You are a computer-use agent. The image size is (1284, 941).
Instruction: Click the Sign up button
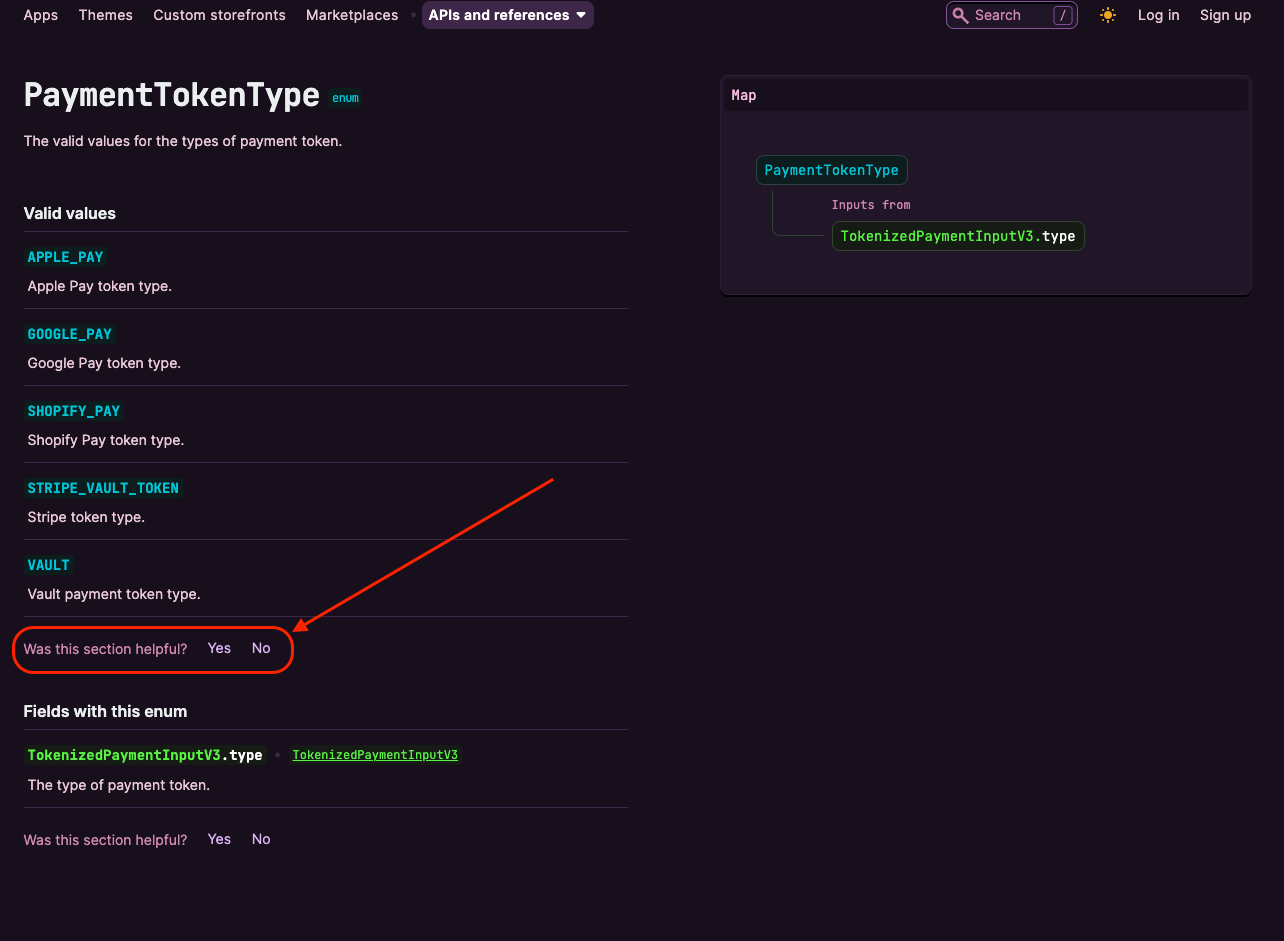pyautogui.click(x=1225, y=15)
